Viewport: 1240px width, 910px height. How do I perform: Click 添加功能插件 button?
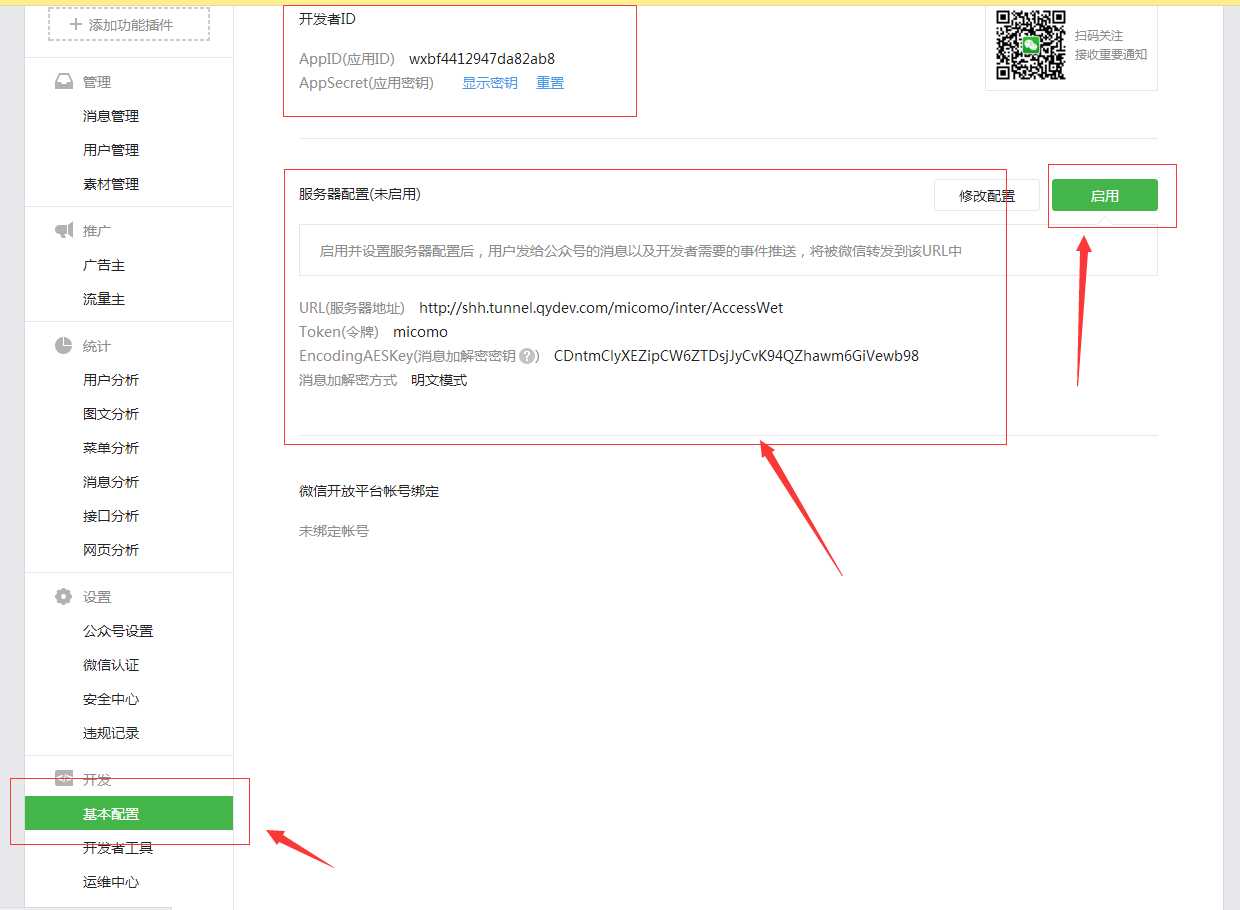[x=129, y=24]
